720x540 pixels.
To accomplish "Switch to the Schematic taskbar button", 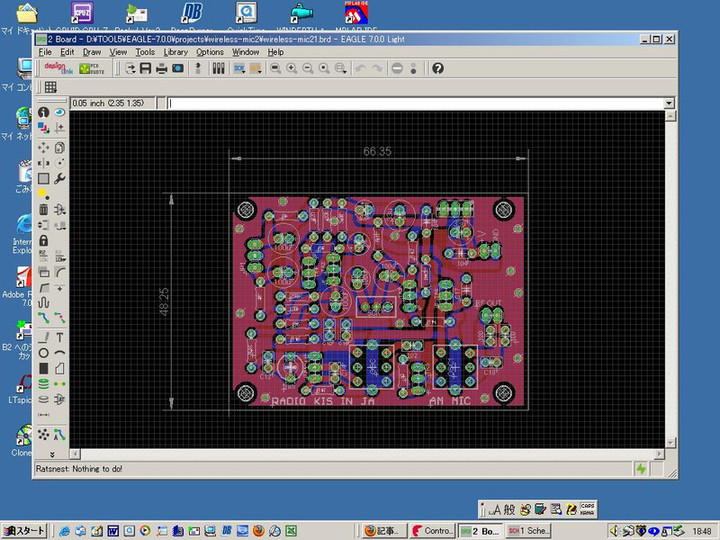I will coord(528,530).
